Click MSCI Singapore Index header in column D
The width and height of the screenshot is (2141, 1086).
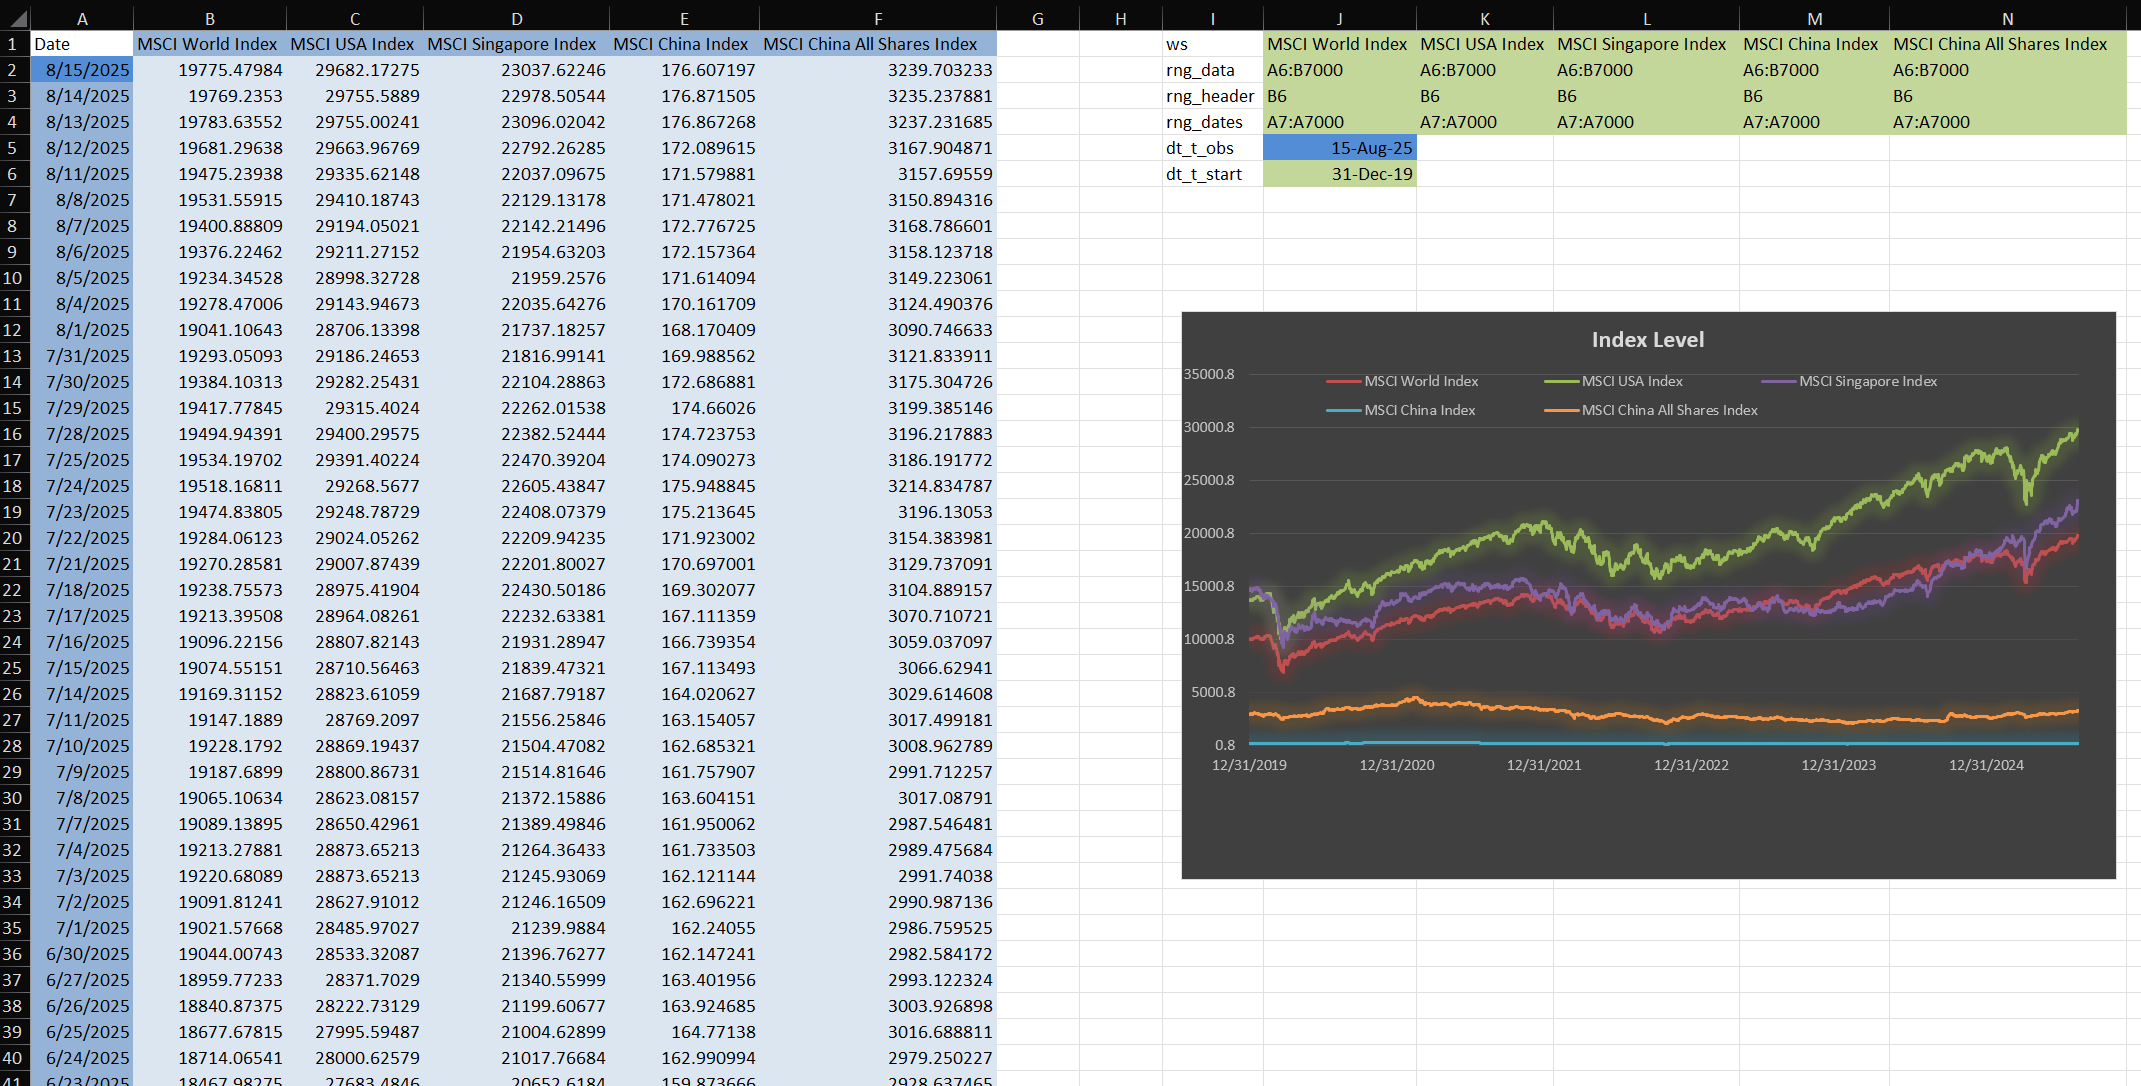point(516,44)
